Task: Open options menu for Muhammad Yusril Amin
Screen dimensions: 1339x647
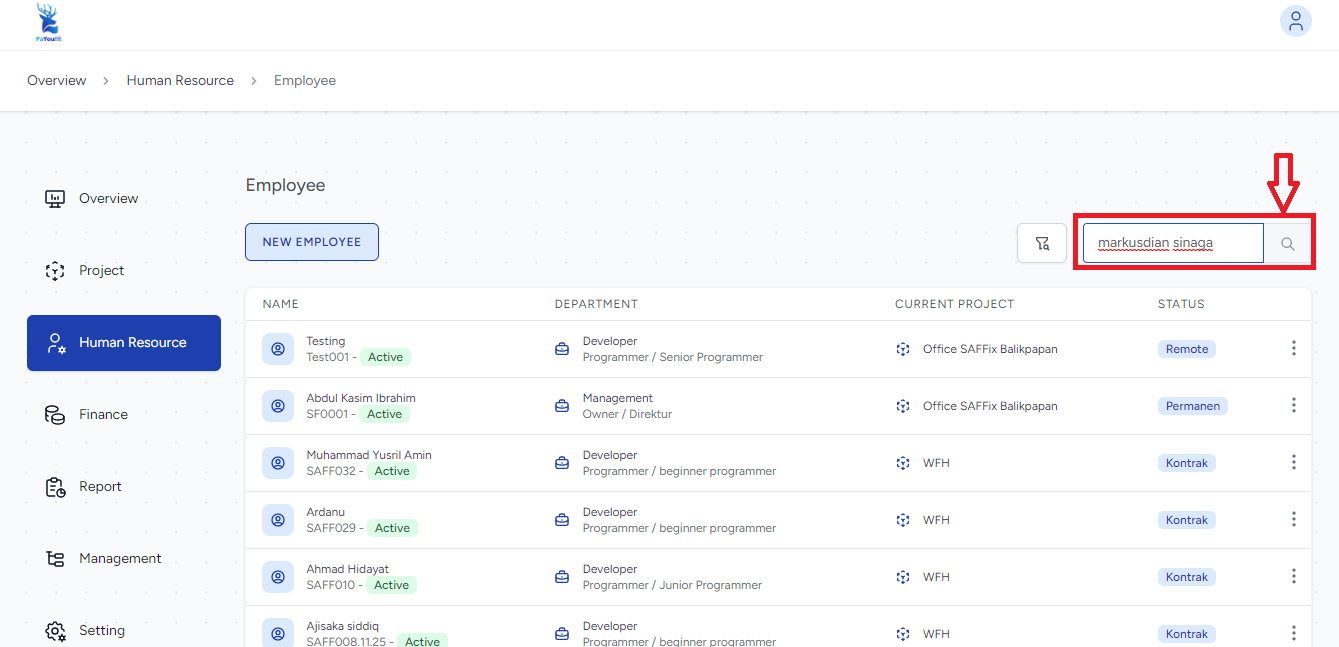Action: pos(1293,462)
